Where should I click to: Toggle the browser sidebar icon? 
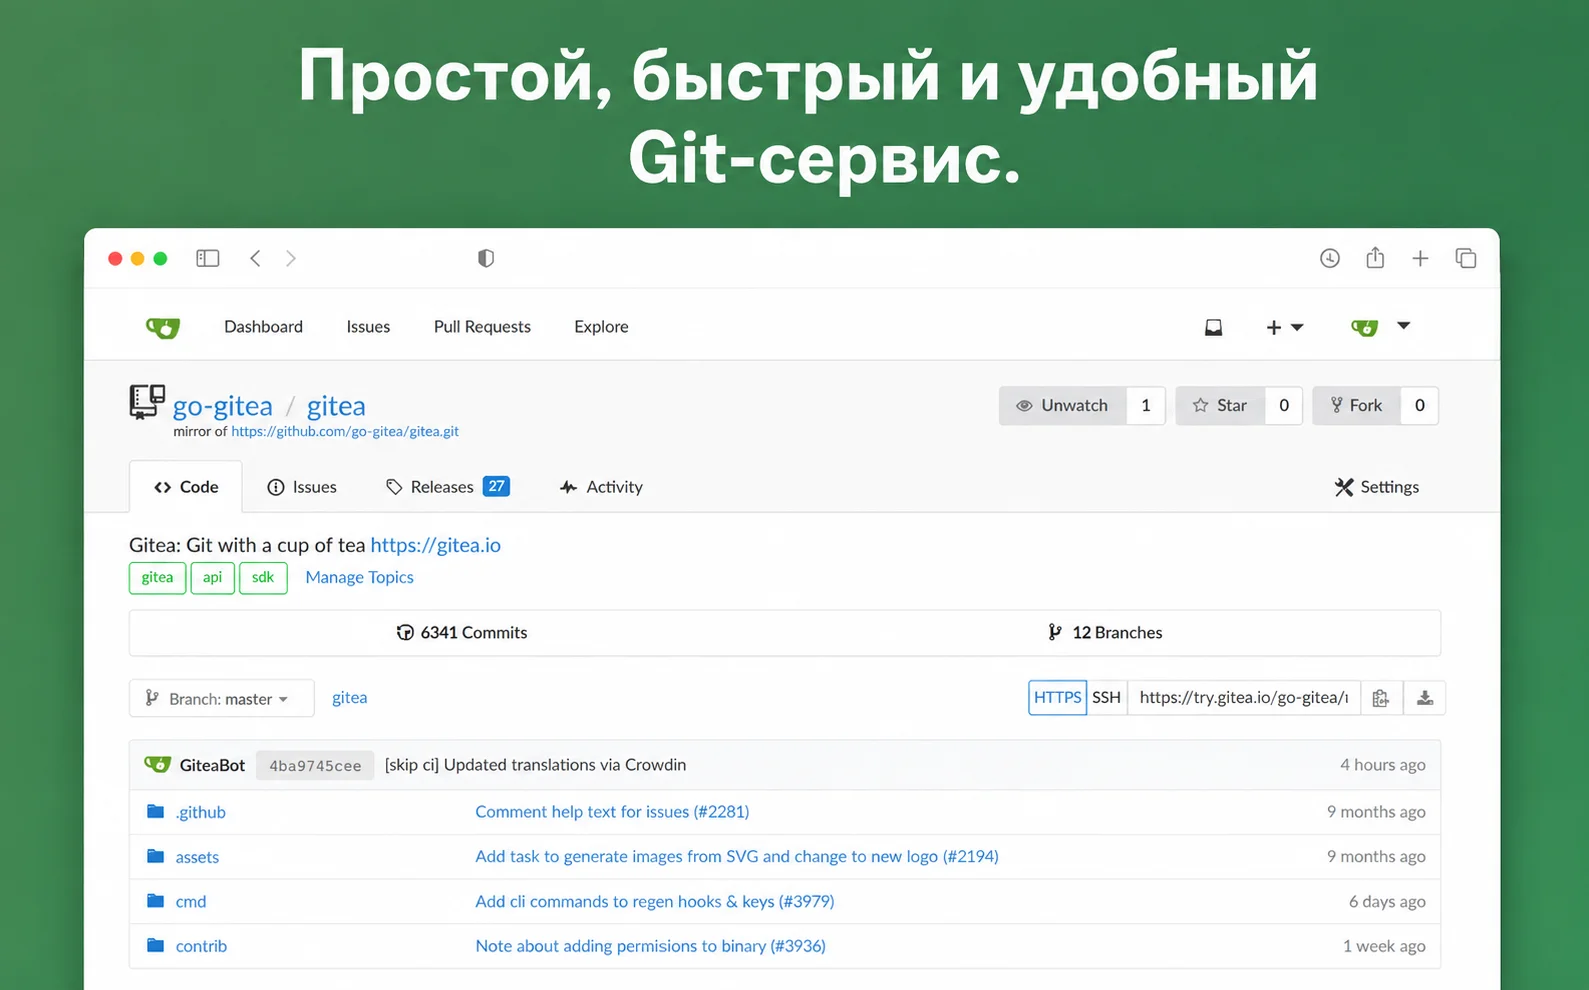tap(208, 258)
